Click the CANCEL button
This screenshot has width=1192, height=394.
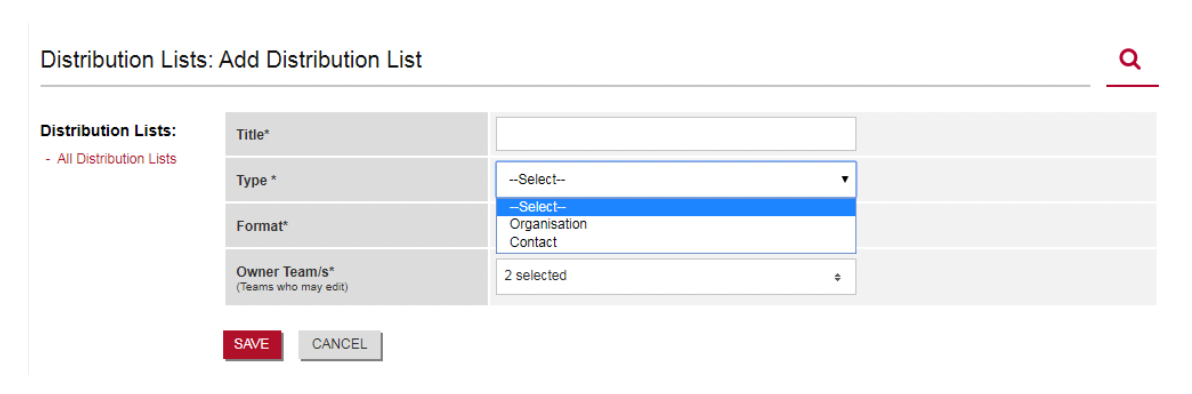pos(340,345)
